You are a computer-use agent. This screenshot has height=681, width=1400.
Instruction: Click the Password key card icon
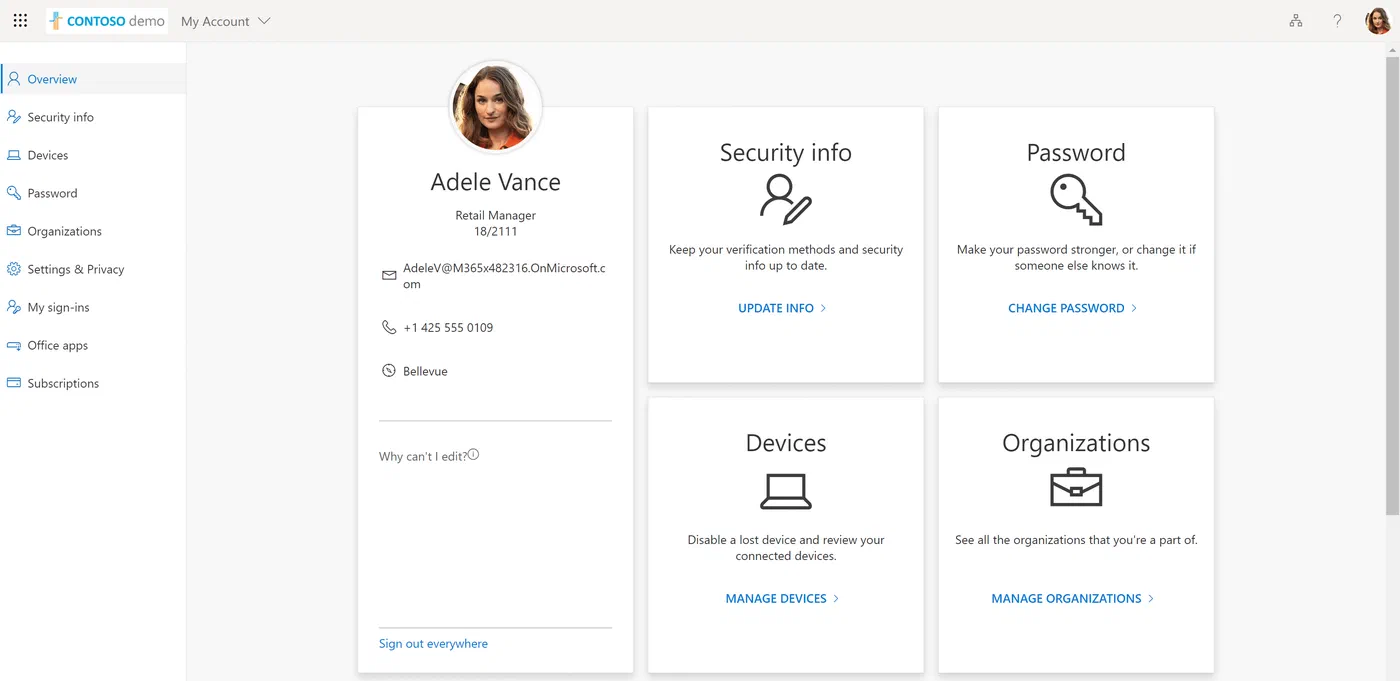pos(1076,199)
